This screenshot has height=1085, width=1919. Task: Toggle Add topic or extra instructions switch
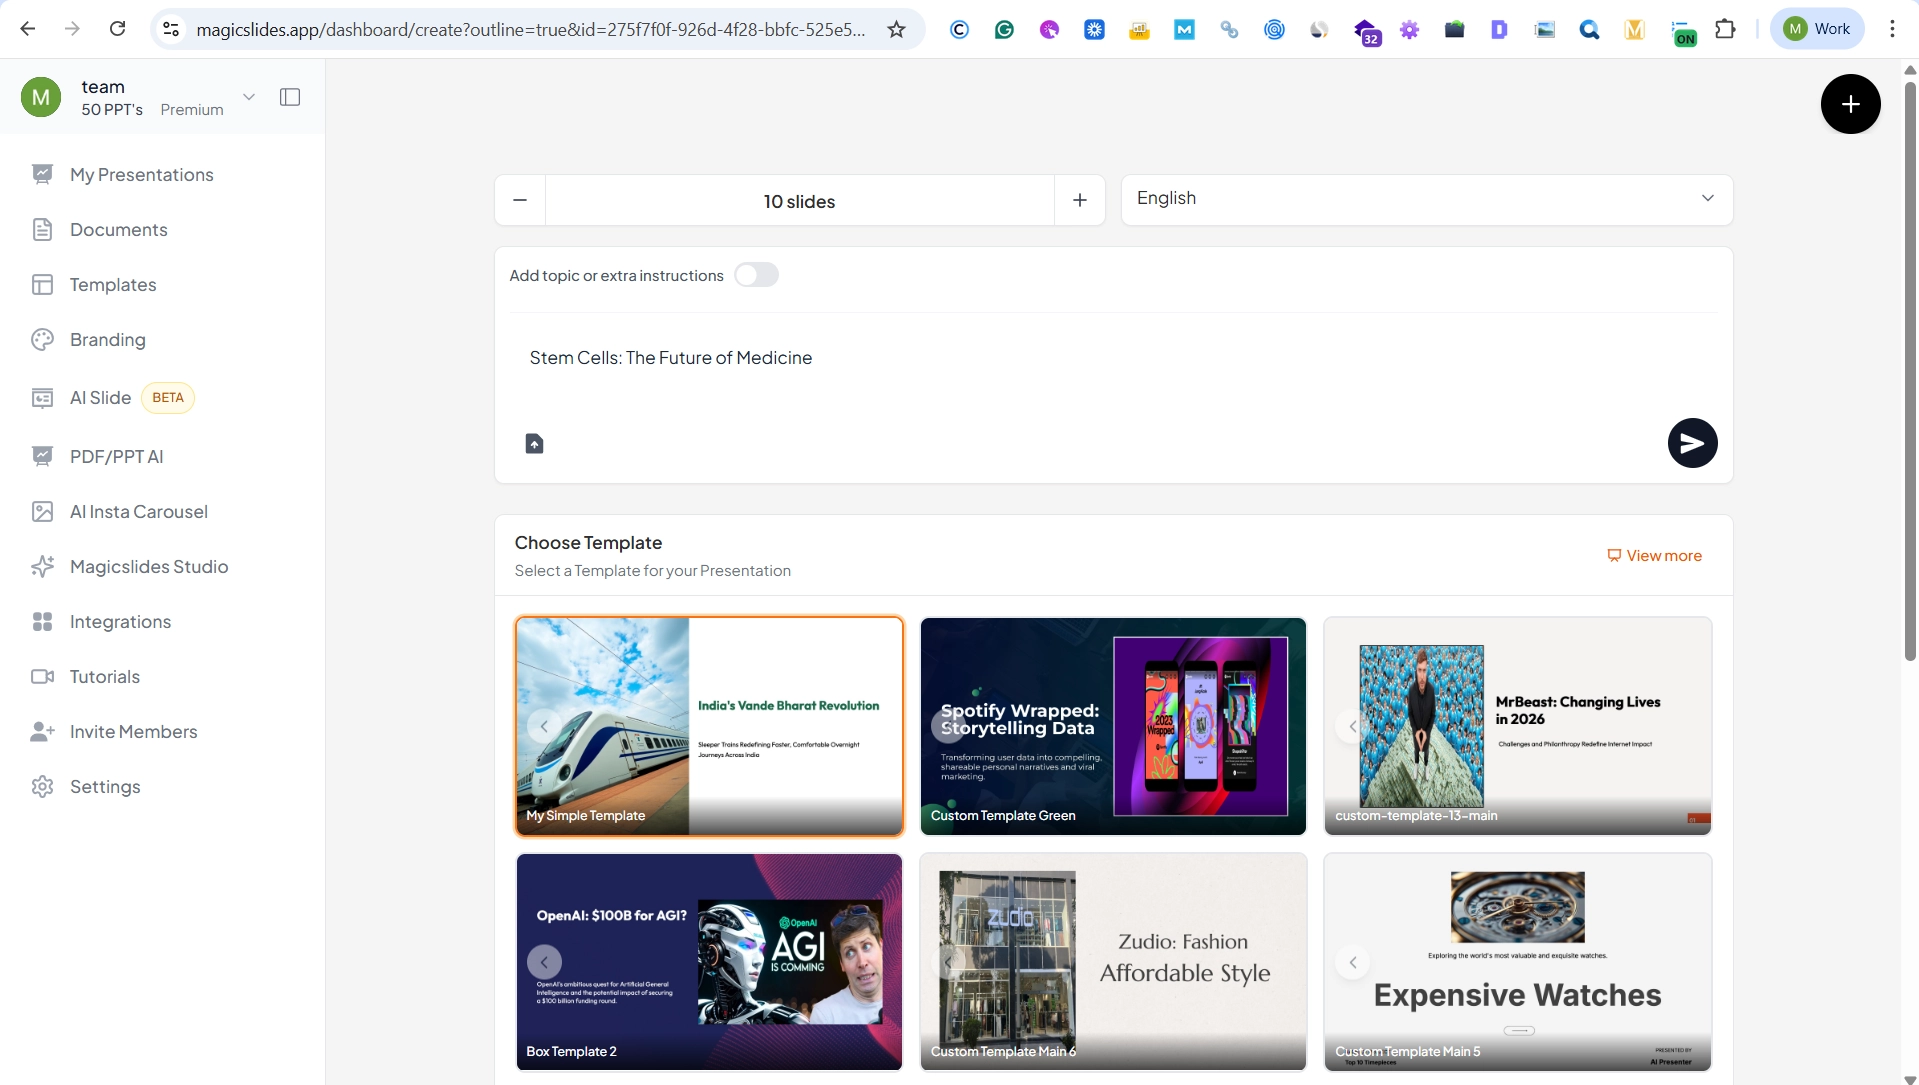click(756, 275)
